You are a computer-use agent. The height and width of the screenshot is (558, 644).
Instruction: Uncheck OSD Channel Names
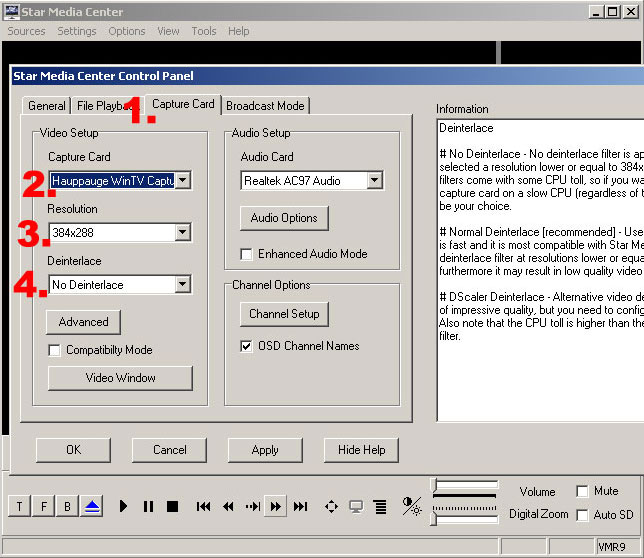(x=246, y=346)
